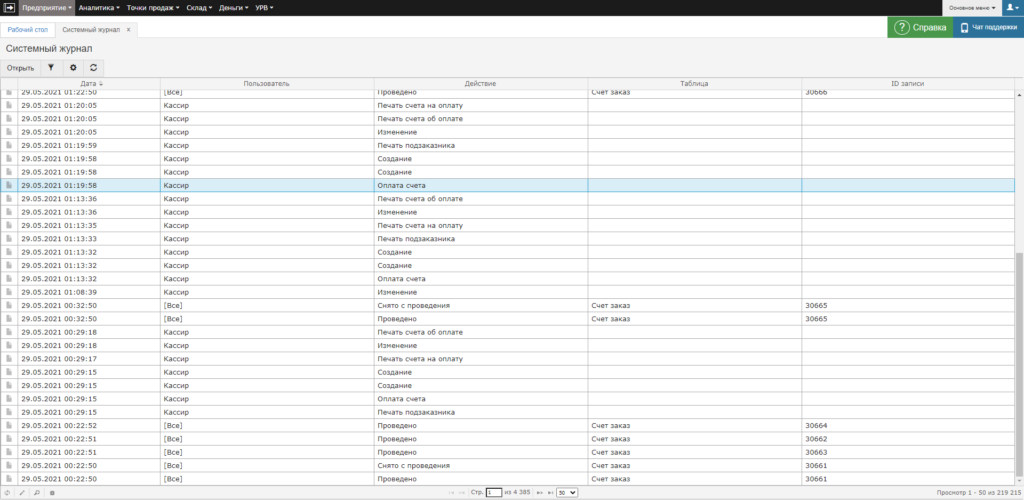
Task: Open Чат поддержки
Action: pyautogui.click(x=988, y=28)
